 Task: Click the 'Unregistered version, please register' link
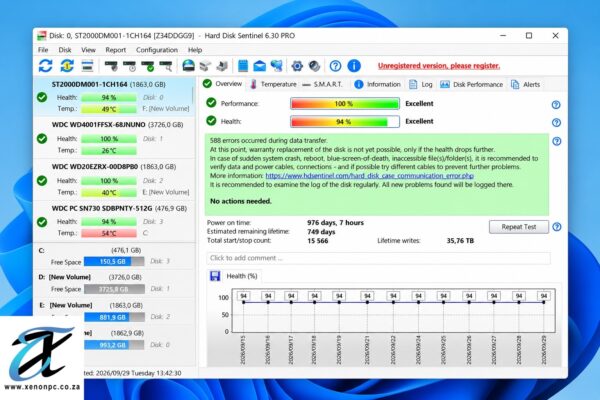point(439,66)
